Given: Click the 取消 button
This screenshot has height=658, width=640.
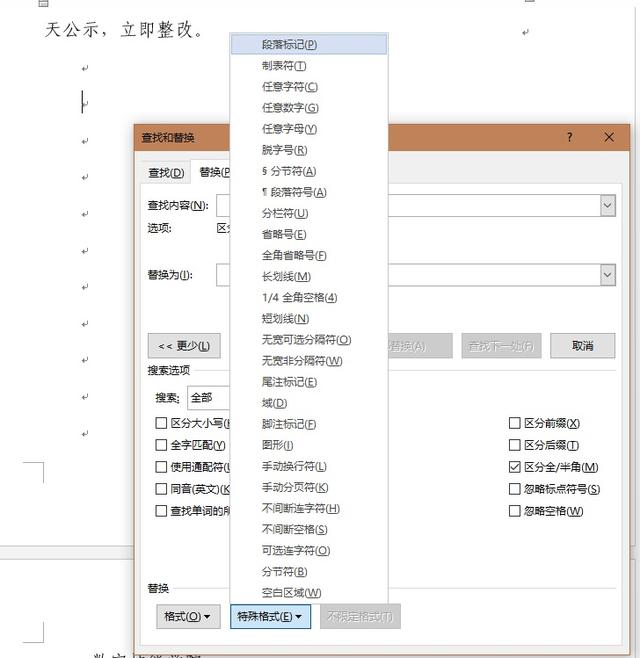Looking at the screenshot, I should tap(583, 346).
